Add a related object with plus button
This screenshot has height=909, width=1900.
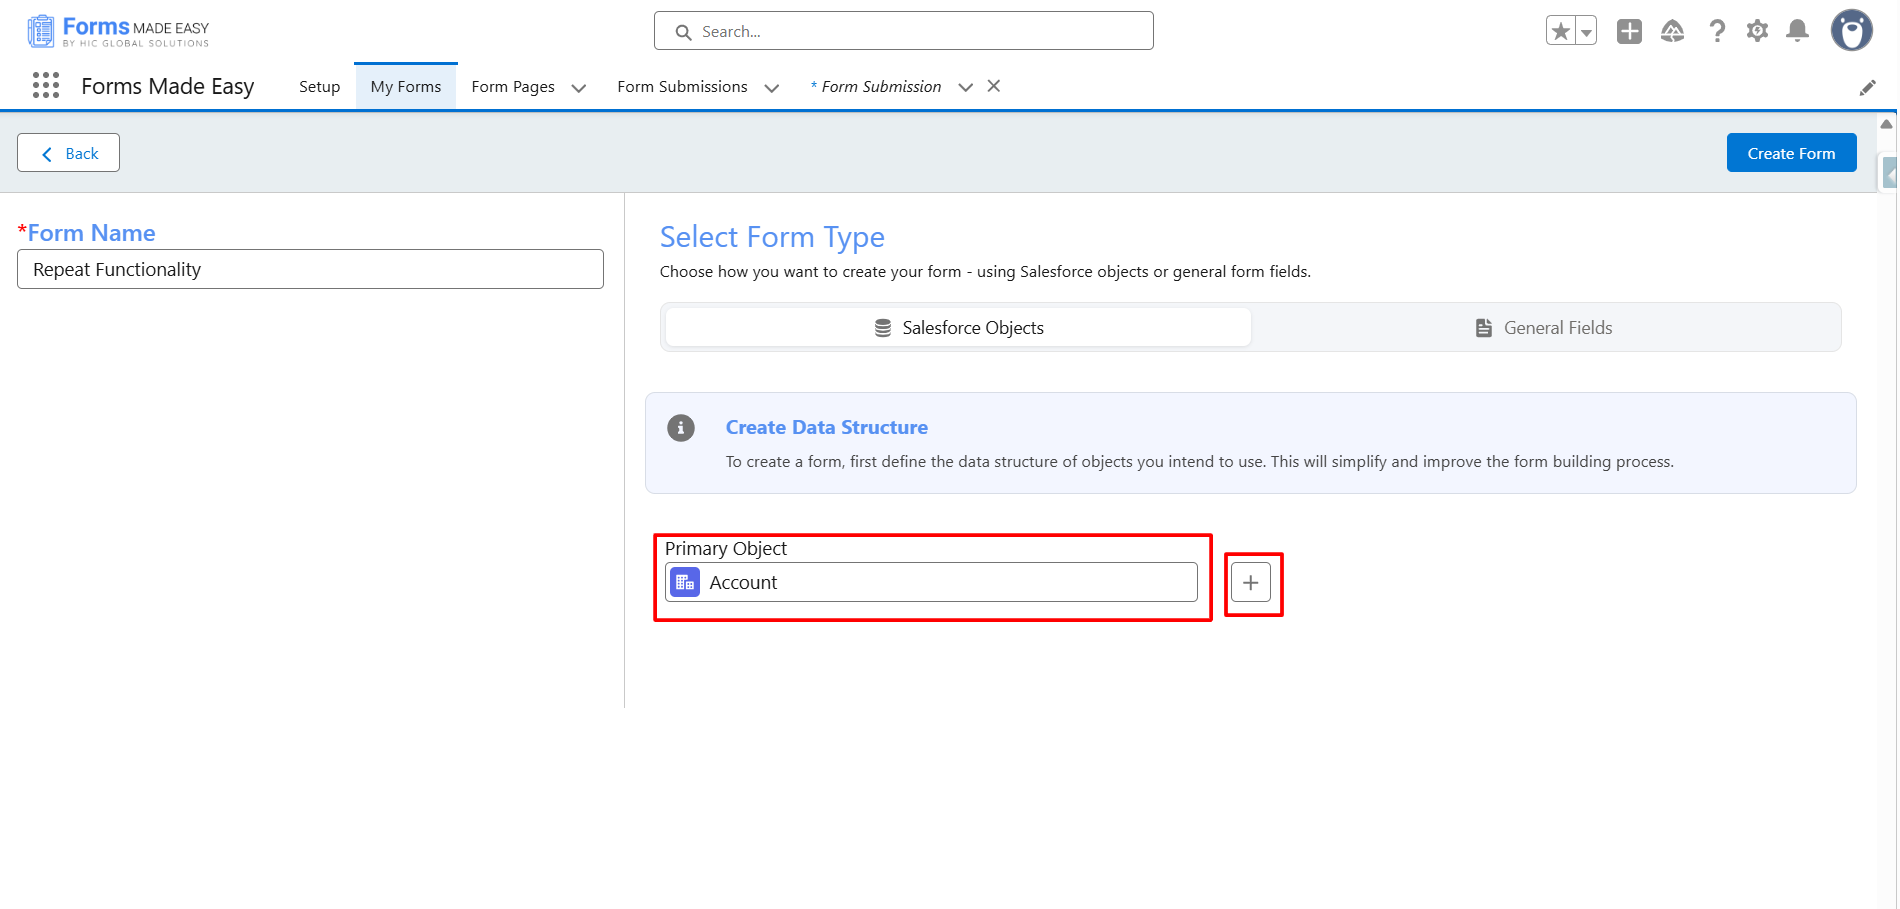pos(1250,583)
